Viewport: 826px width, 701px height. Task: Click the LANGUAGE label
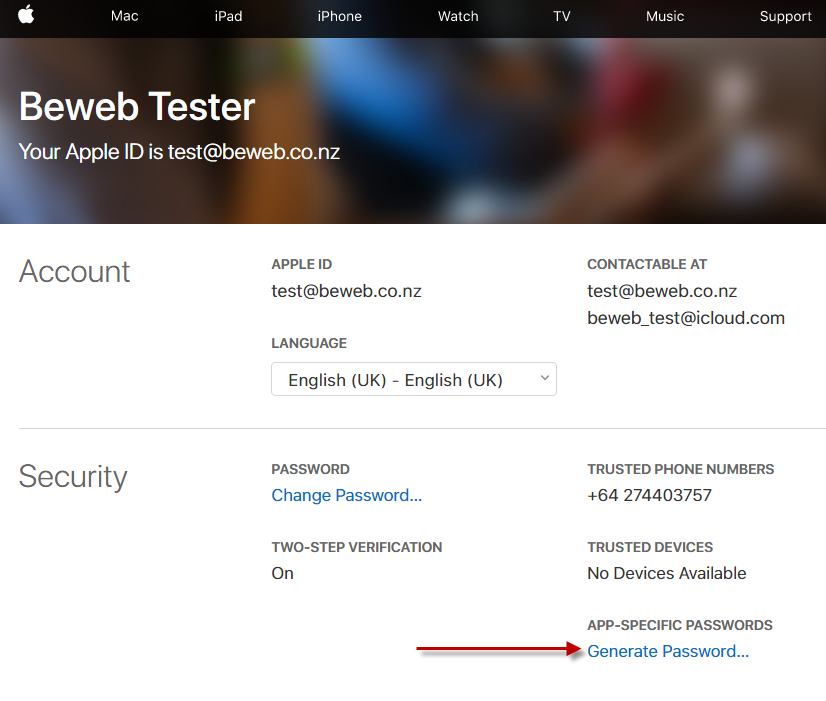coord(309,343)
